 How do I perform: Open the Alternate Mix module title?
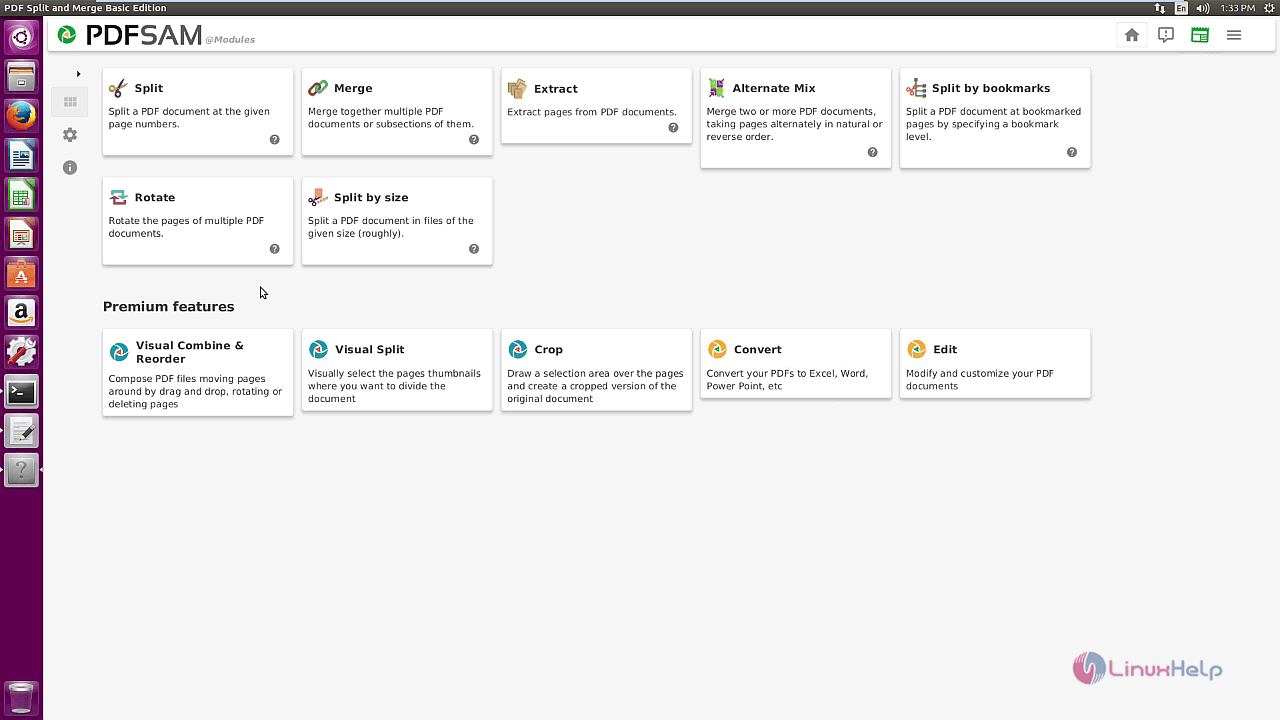[x=774, y=88]
